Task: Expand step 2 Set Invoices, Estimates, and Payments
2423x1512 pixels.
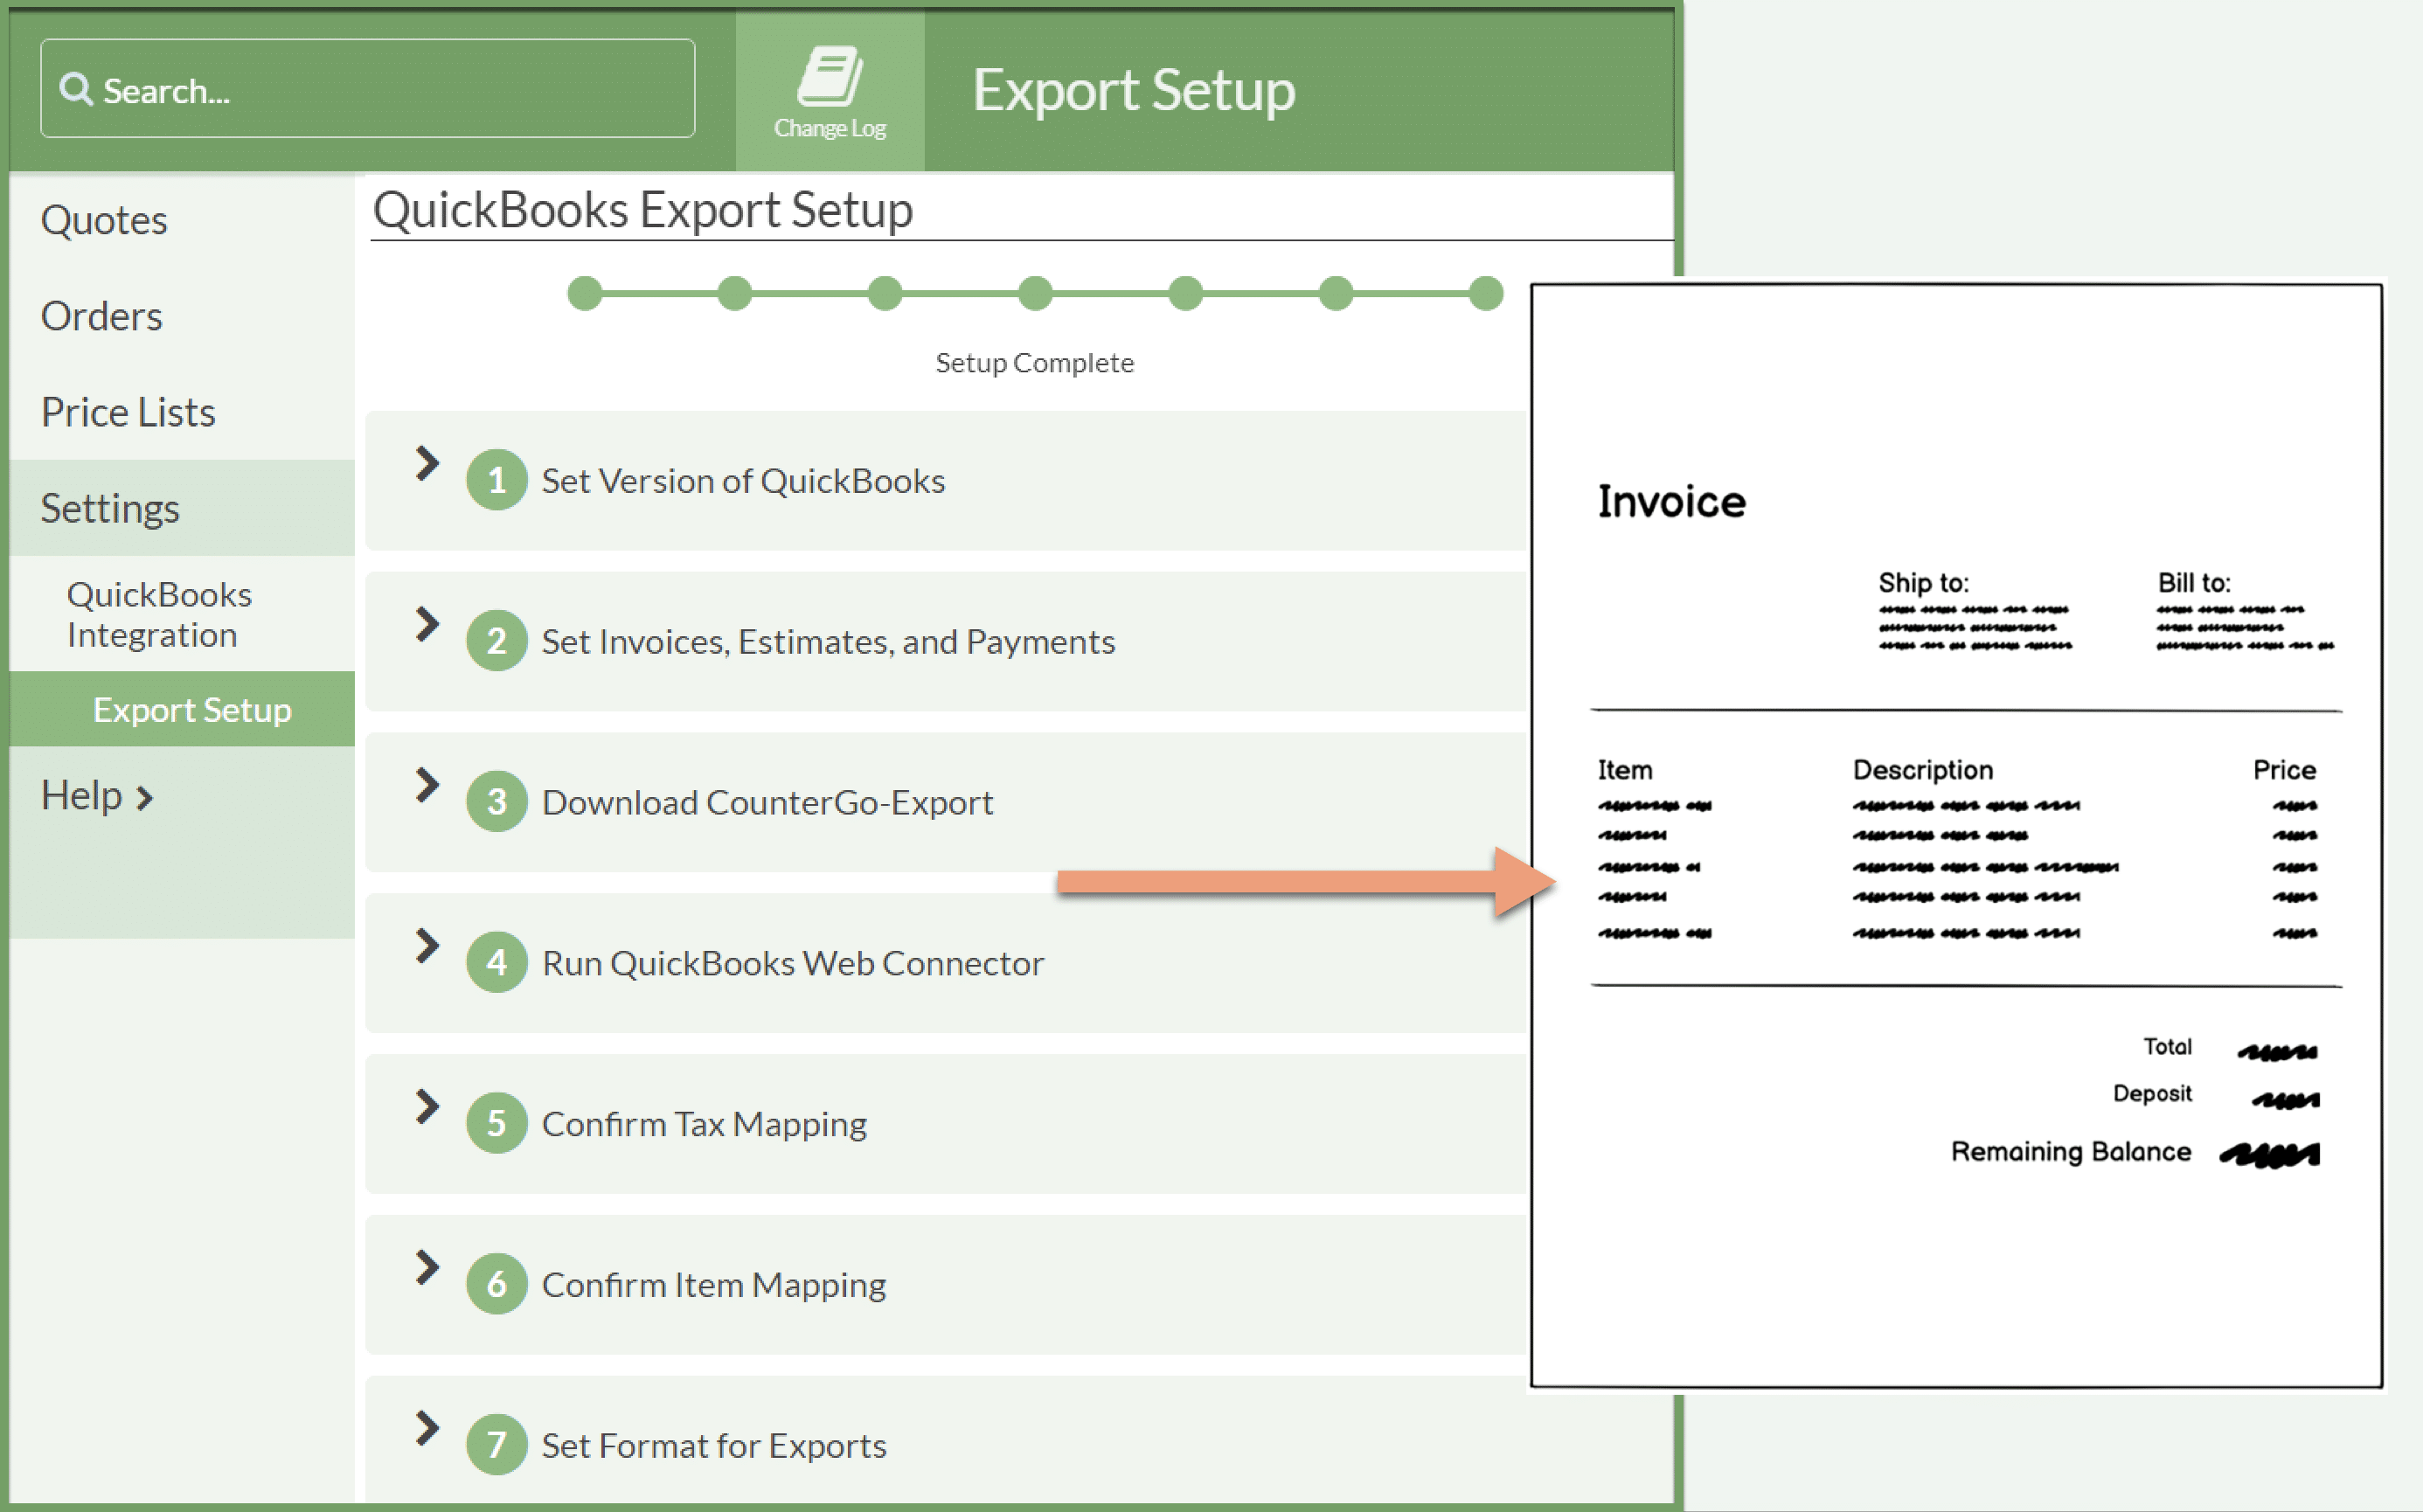Action: tap(427, 624)
